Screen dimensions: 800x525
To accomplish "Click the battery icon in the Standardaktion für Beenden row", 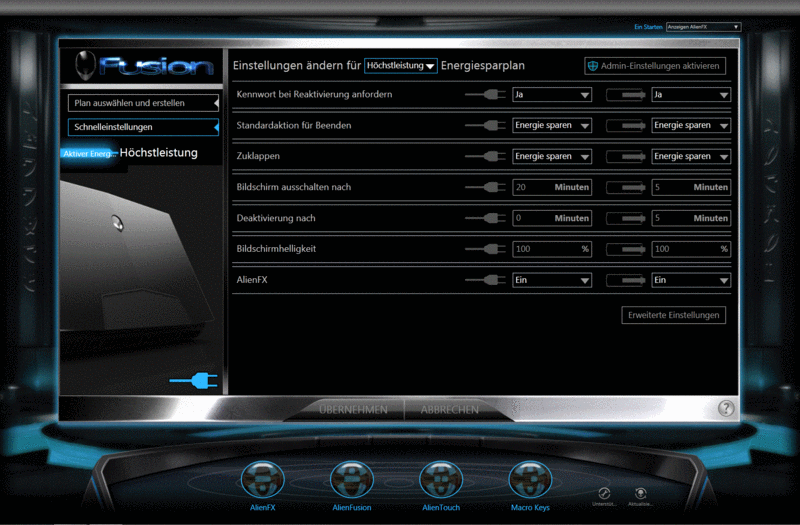I will coord(626,126).
